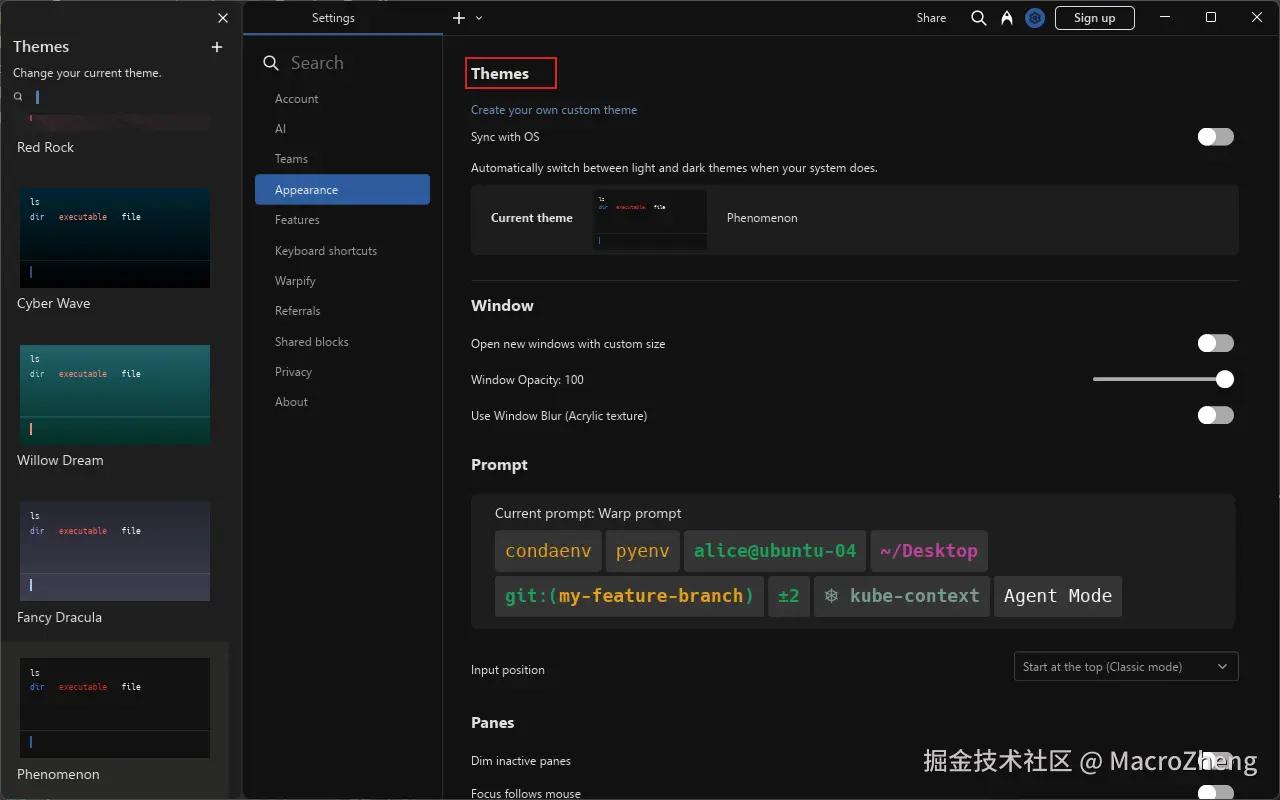Viewport: 1280px width, 800px height.
Task: Click the theme search magnifier icon
Action: [x=18, y=97]
